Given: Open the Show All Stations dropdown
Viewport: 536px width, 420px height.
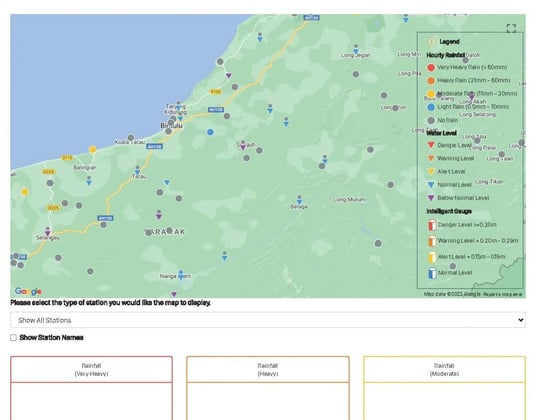Looking at the screenshot, I should pos(268,320).
